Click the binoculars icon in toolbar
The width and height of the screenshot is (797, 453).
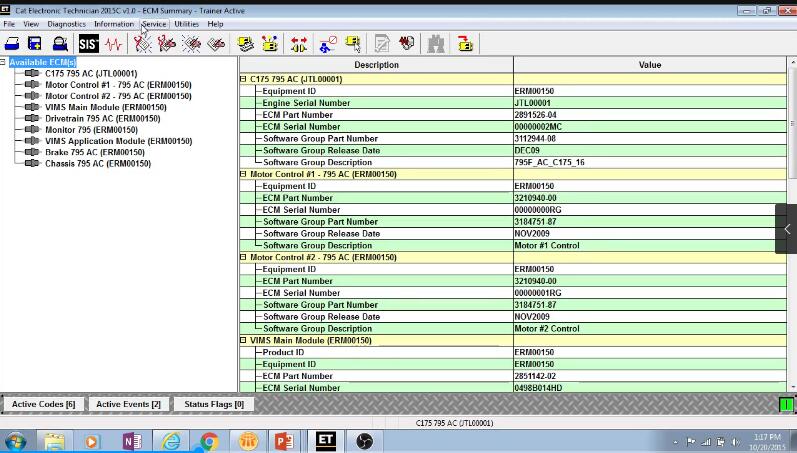click(x=436, y=44)
